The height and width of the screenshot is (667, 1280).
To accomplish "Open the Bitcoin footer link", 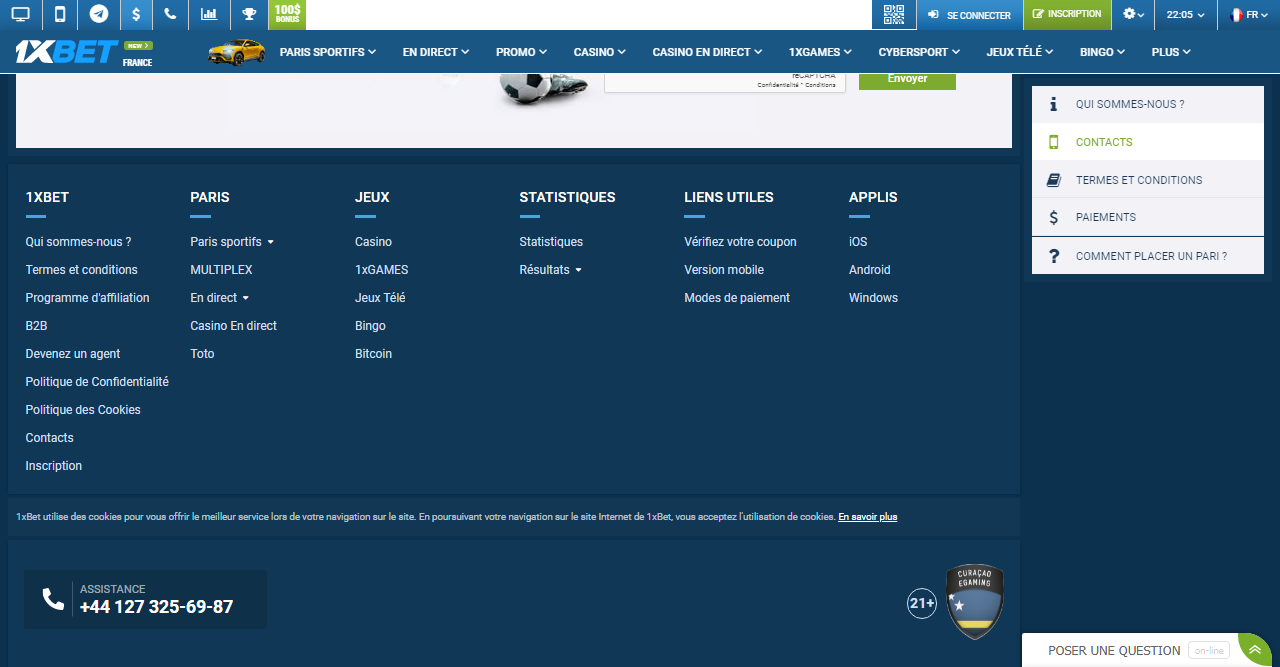I will pos(373,354).
